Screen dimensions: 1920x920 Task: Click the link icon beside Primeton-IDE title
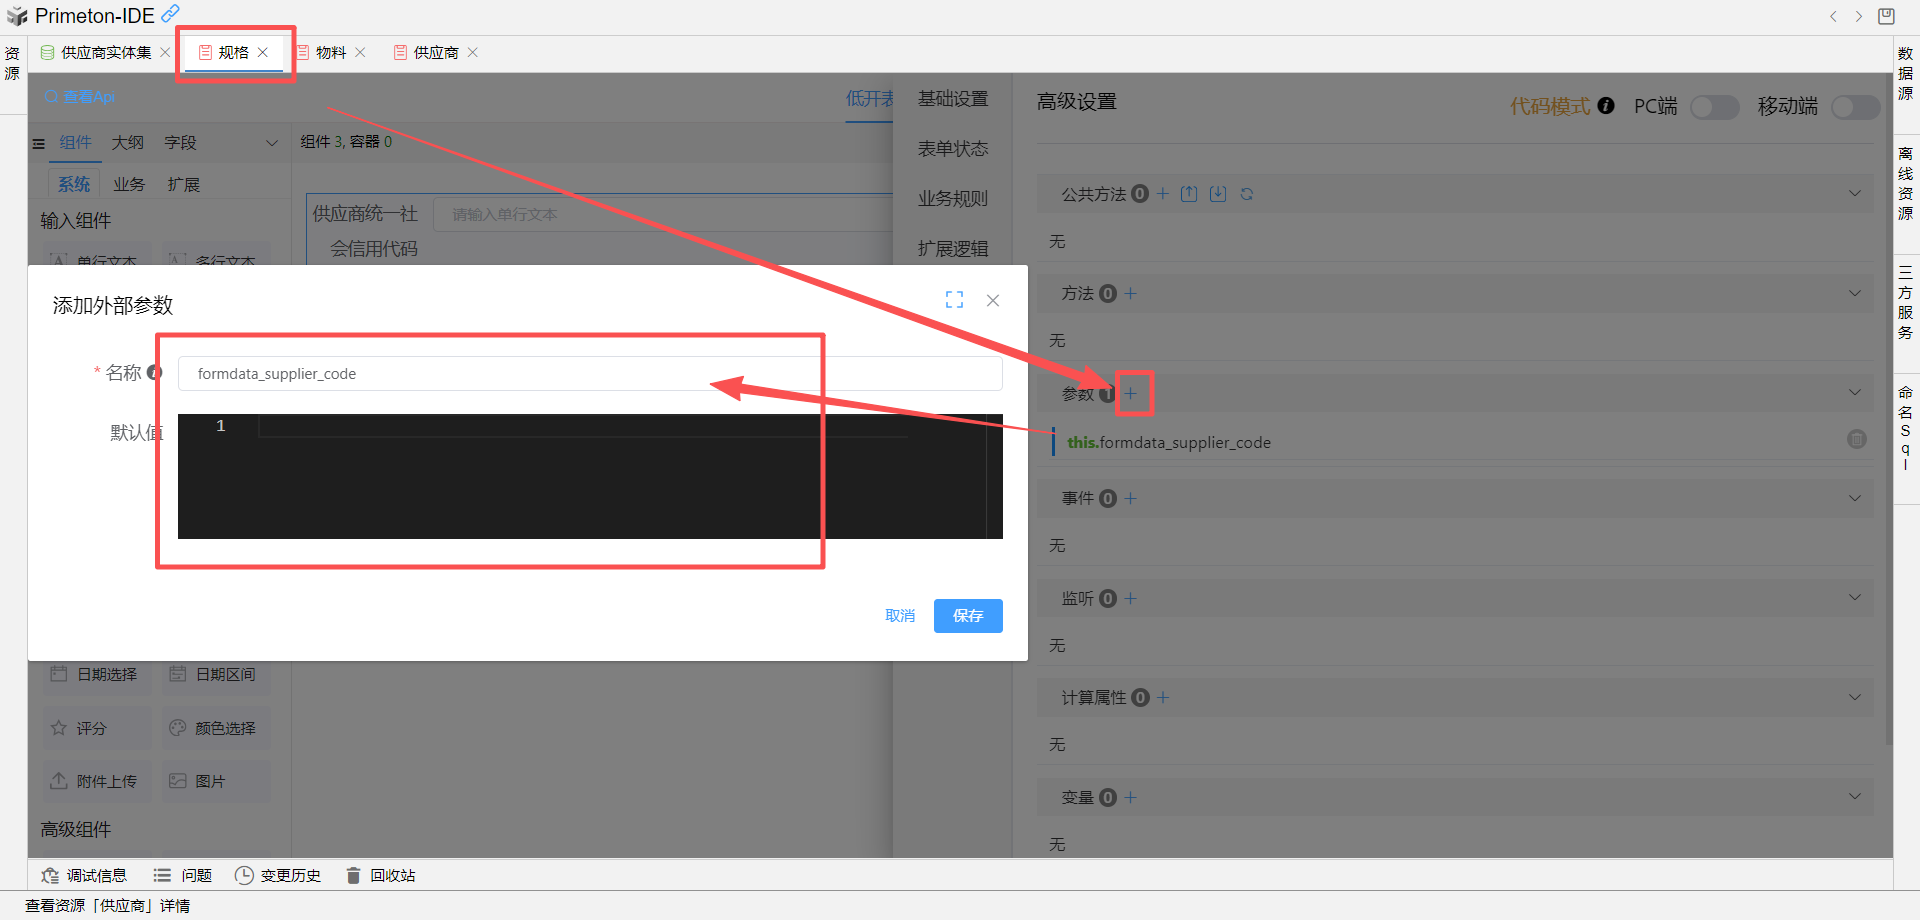(171, 14)
